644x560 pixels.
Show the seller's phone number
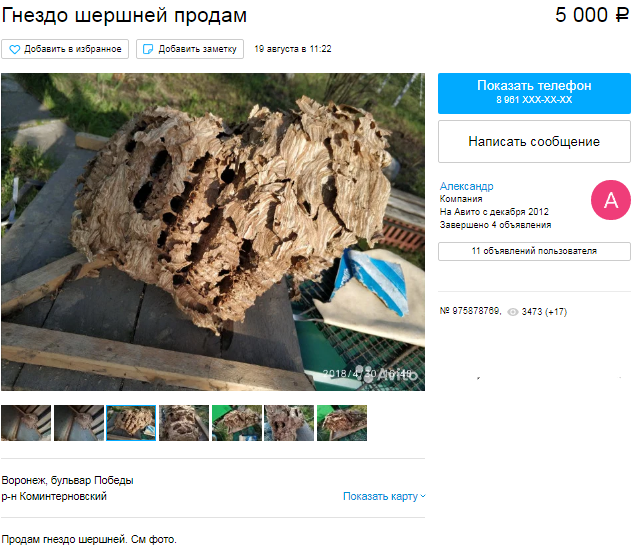tap(534, 93)
